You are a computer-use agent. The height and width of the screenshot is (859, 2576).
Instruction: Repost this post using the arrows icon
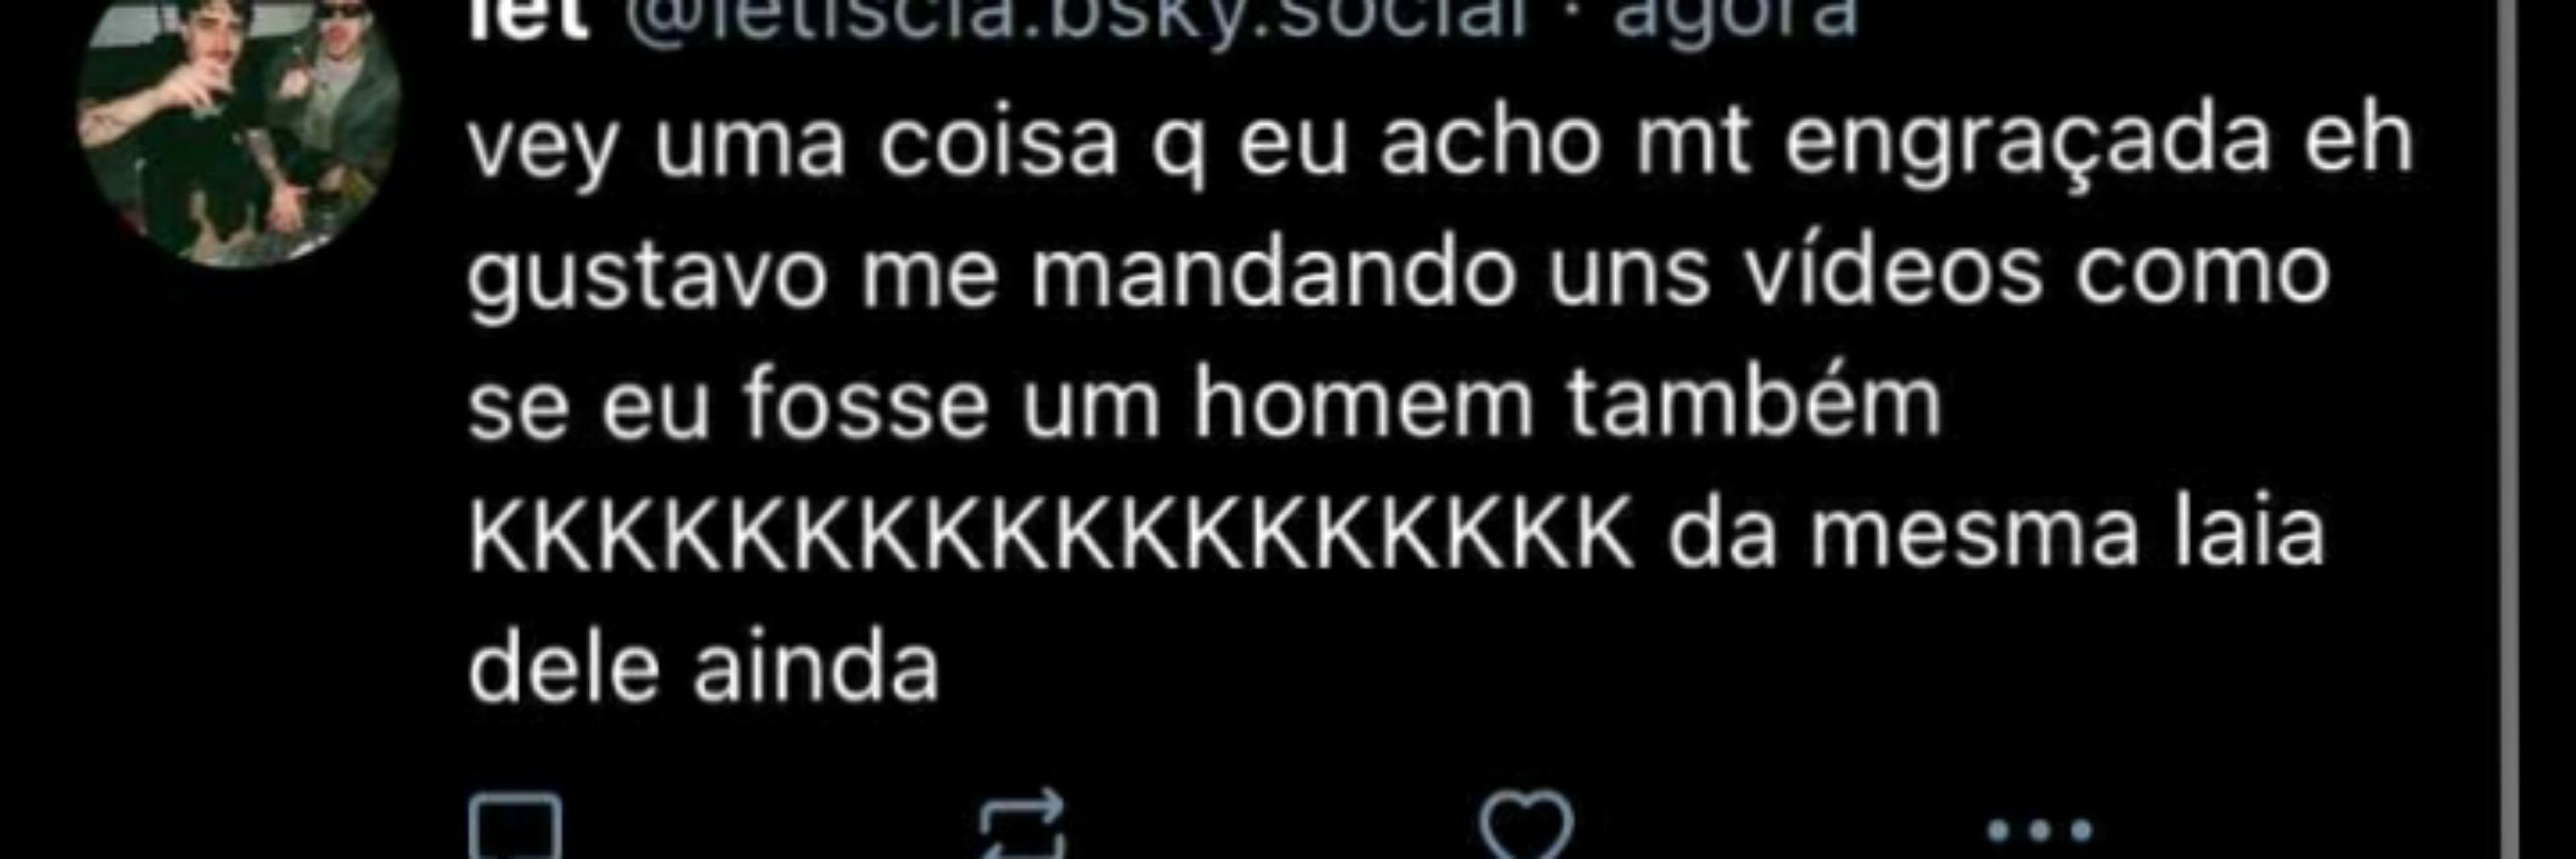[x=1021, y=826]
